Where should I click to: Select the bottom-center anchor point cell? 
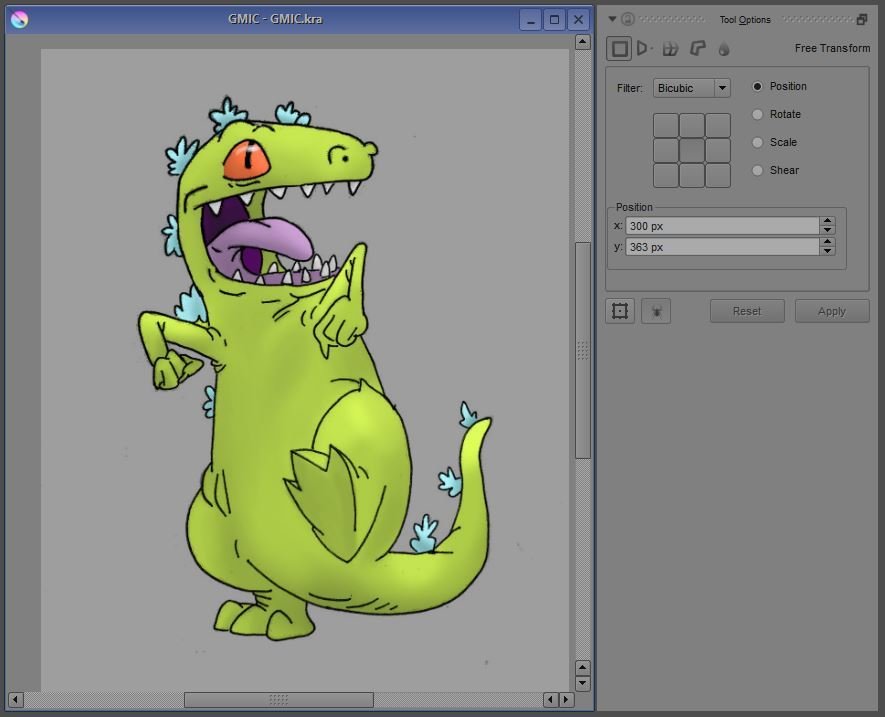coord(691,176)
